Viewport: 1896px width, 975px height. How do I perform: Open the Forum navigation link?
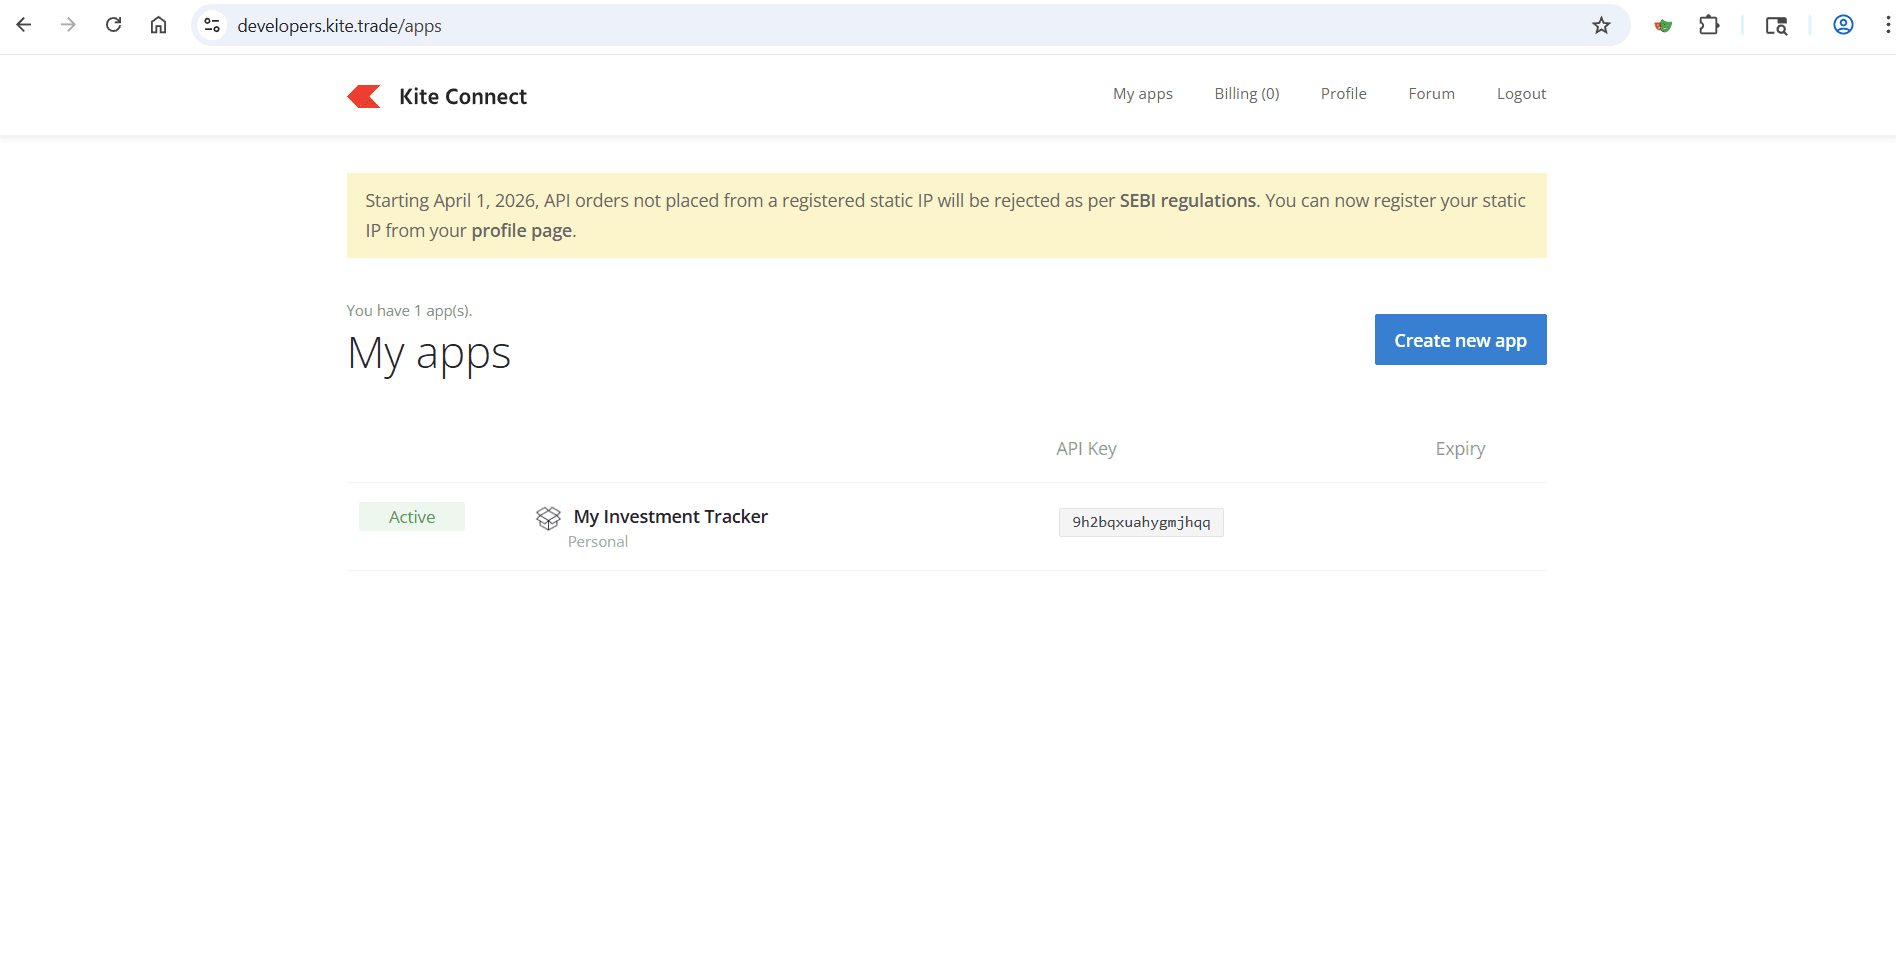[1431, 94]
